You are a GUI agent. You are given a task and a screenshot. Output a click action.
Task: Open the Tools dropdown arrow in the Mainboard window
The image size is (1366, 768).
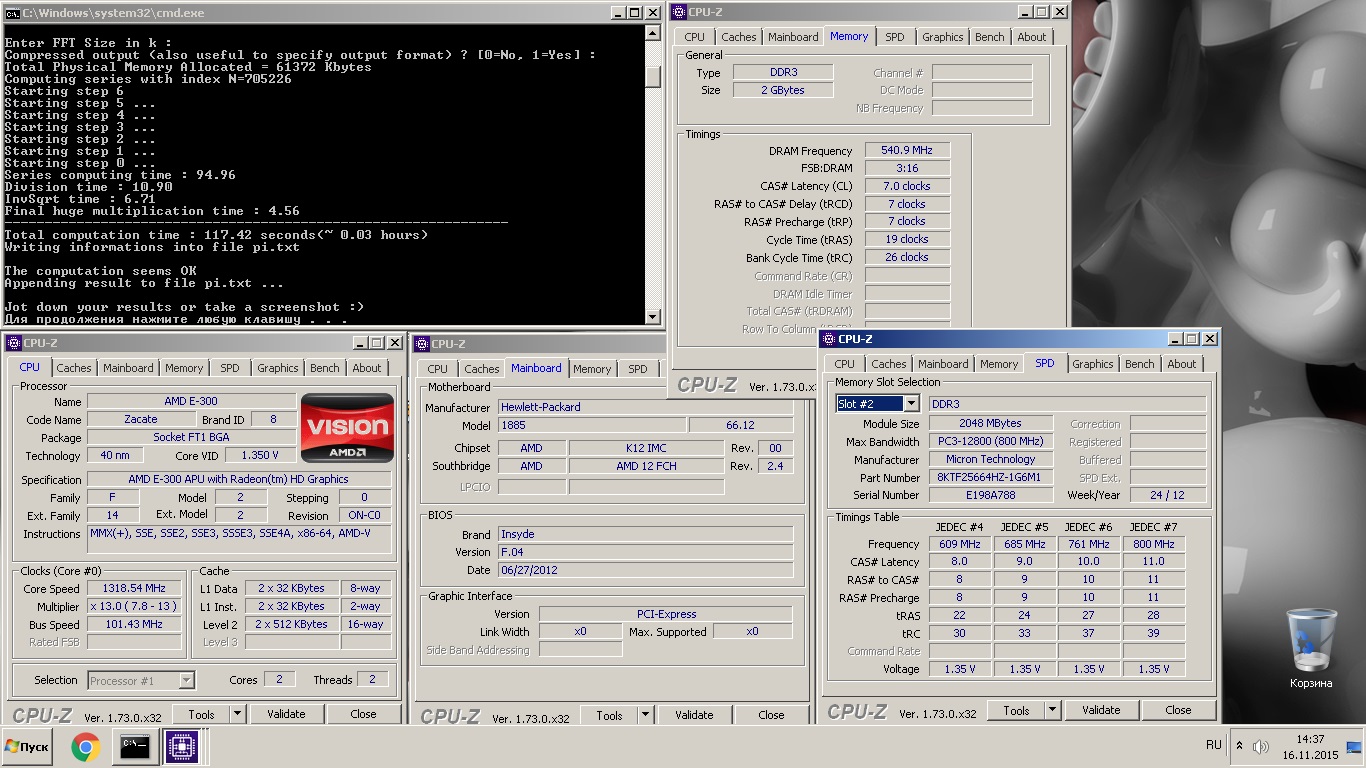pos(646,715)
